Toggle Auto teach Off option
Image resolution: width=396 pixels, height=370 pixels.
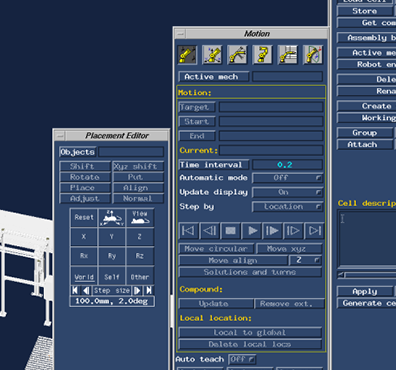(x=242, y=359)
